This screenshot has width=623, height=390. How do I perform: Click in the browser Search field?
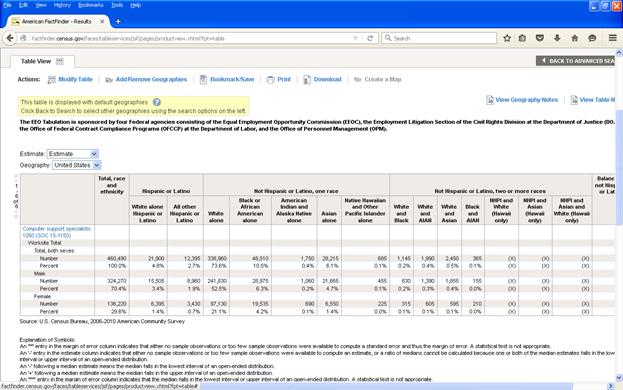[439, 38]
